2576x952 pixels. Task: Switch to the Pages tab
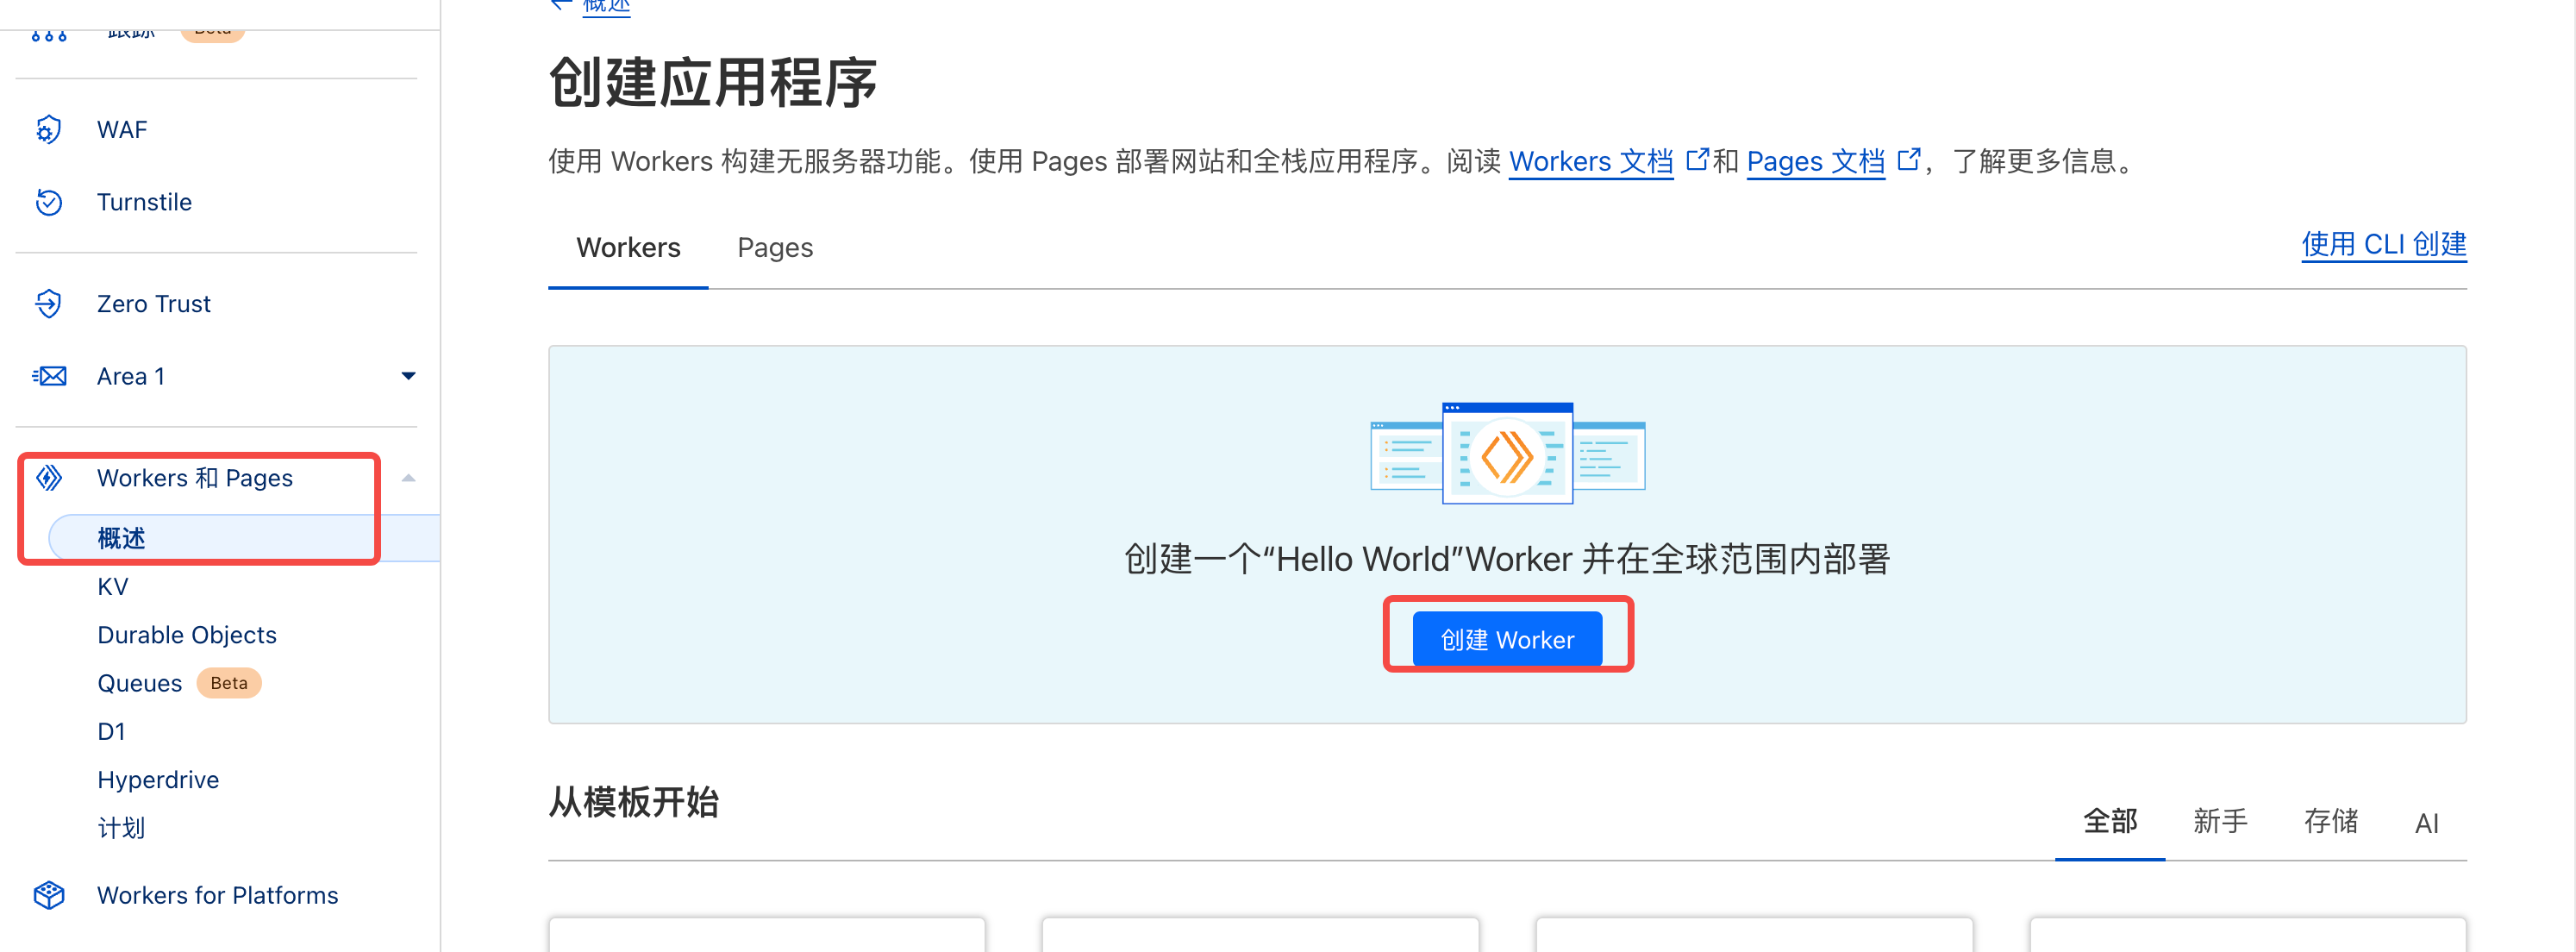tap(774, 247)
